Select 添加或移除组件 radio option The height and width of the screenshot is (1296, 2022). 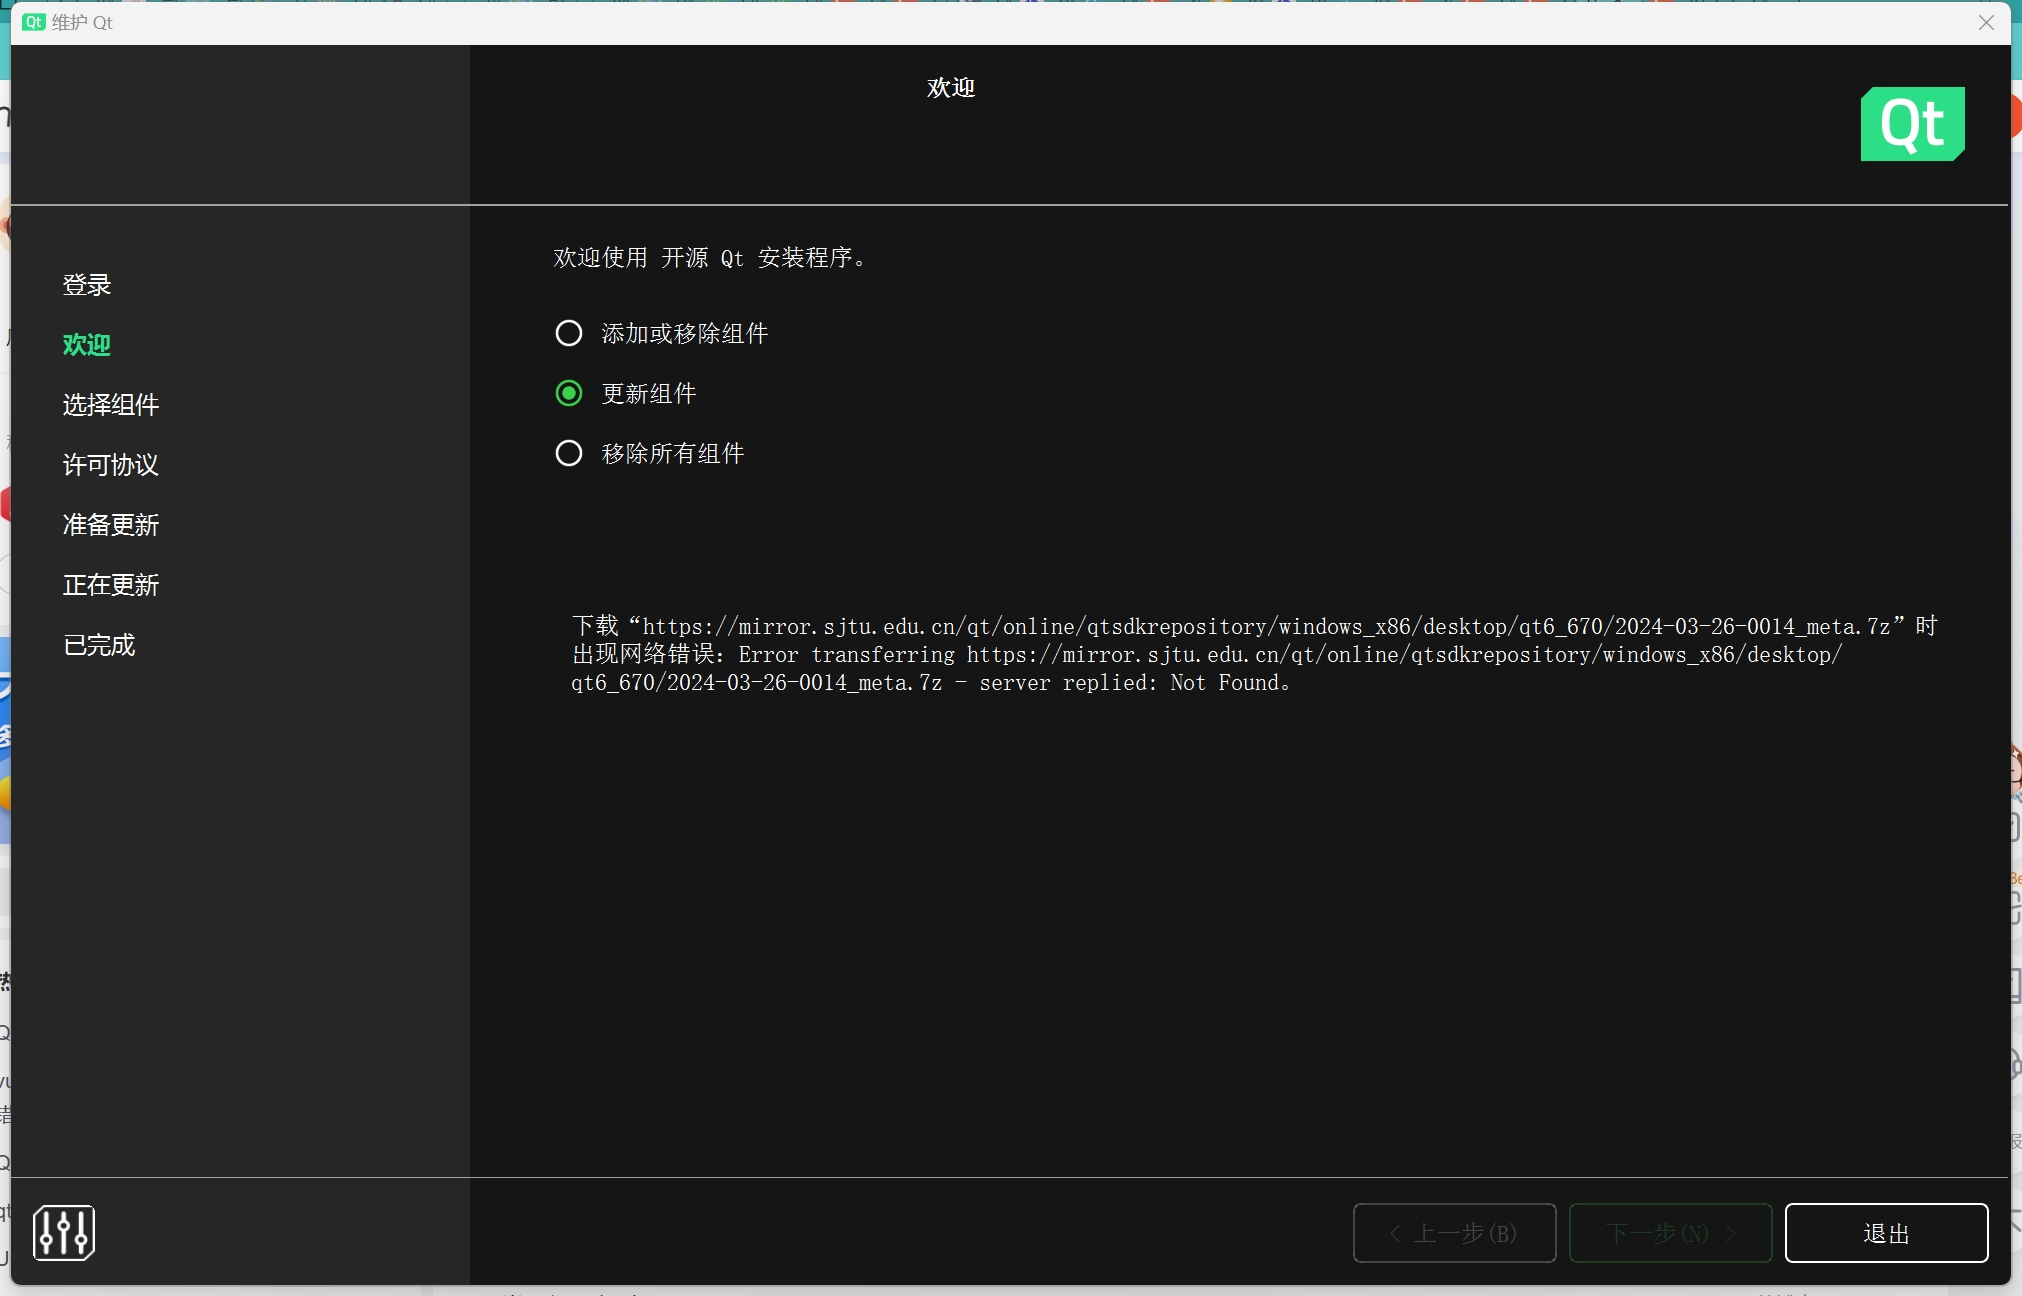click(x=569, y=333)
